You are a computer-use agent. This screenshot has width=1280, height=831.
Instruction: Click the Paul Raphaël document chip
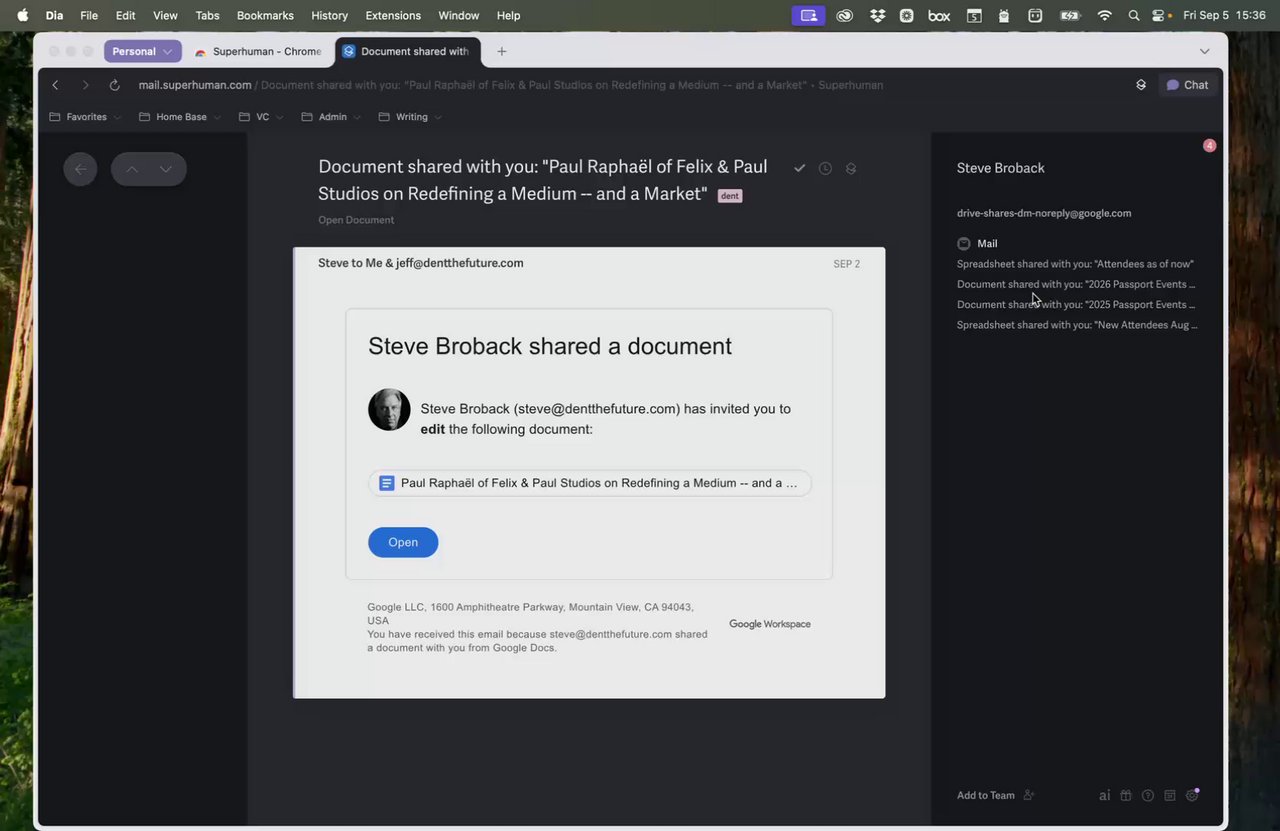pyautogui.click(x=590, y=483)
